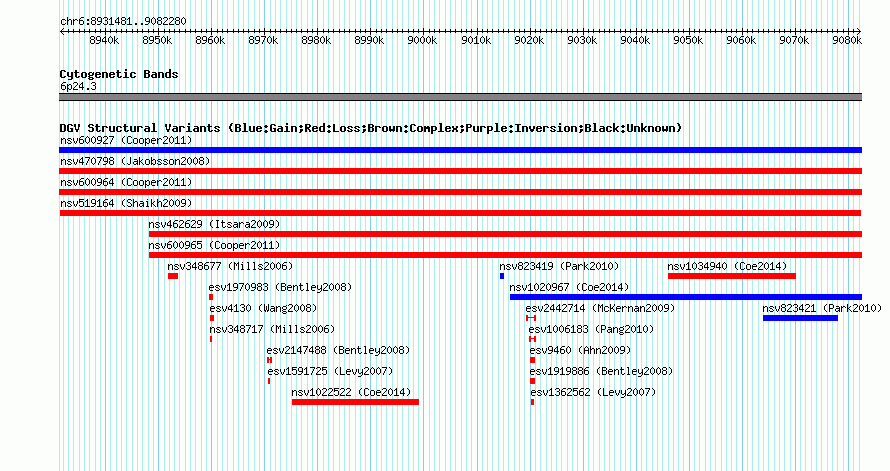Click nsv1022522 (Coe2014) label

click(351, 392)
